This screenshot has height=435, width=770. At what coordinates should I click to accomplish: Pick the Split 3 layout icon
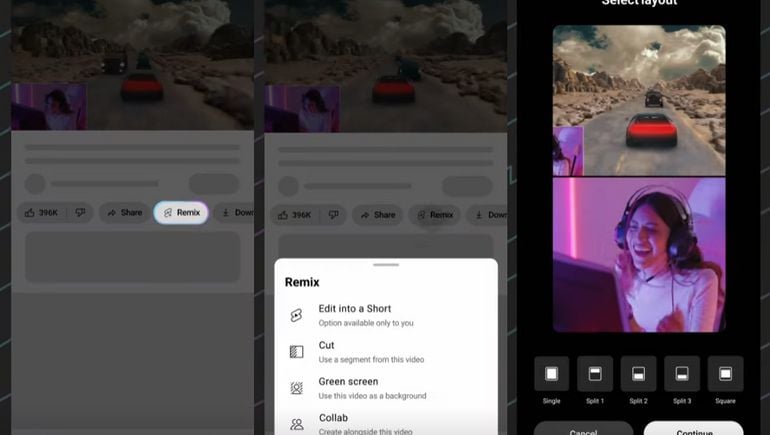pyautogui.click(x=682, y=374)
